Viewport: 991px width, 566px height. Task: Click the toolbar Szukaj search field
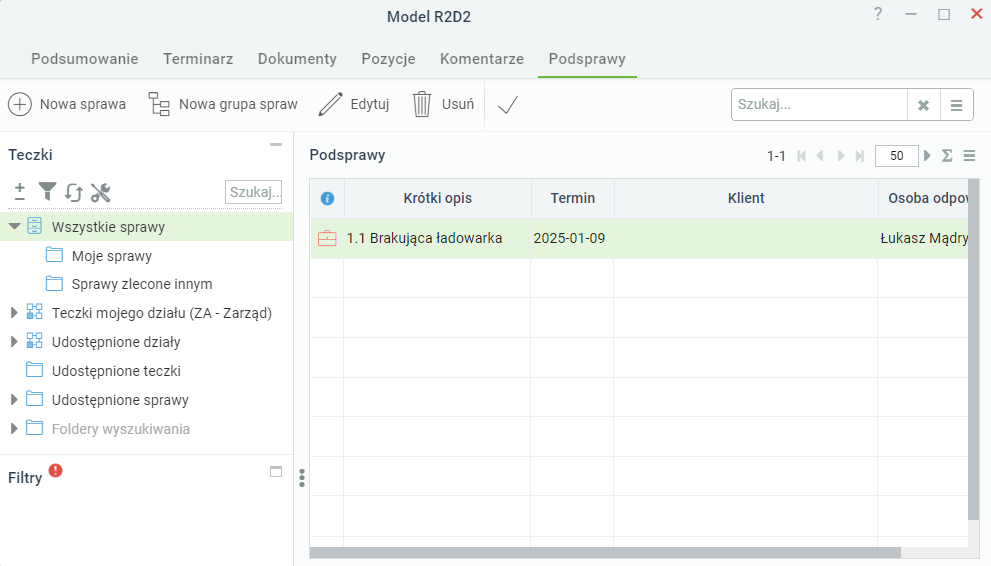[x=819, y=105]
